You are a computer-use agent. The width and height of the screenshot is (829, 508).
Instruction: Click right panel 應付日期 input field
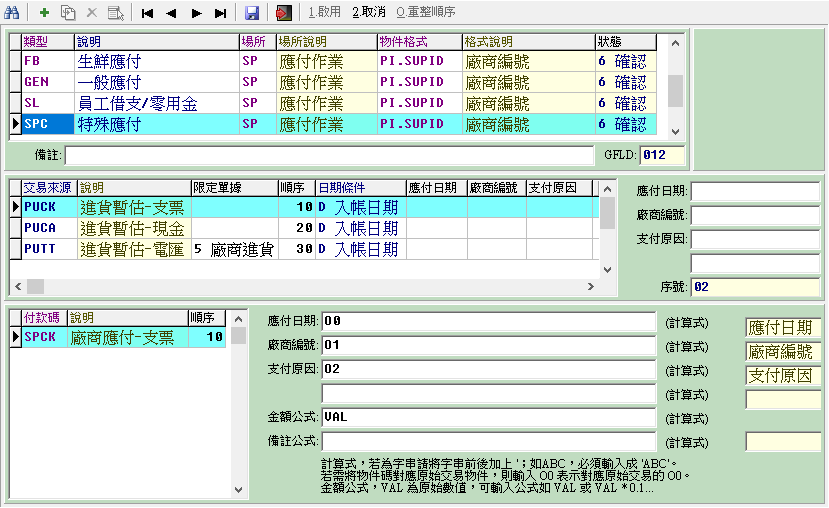755,191
